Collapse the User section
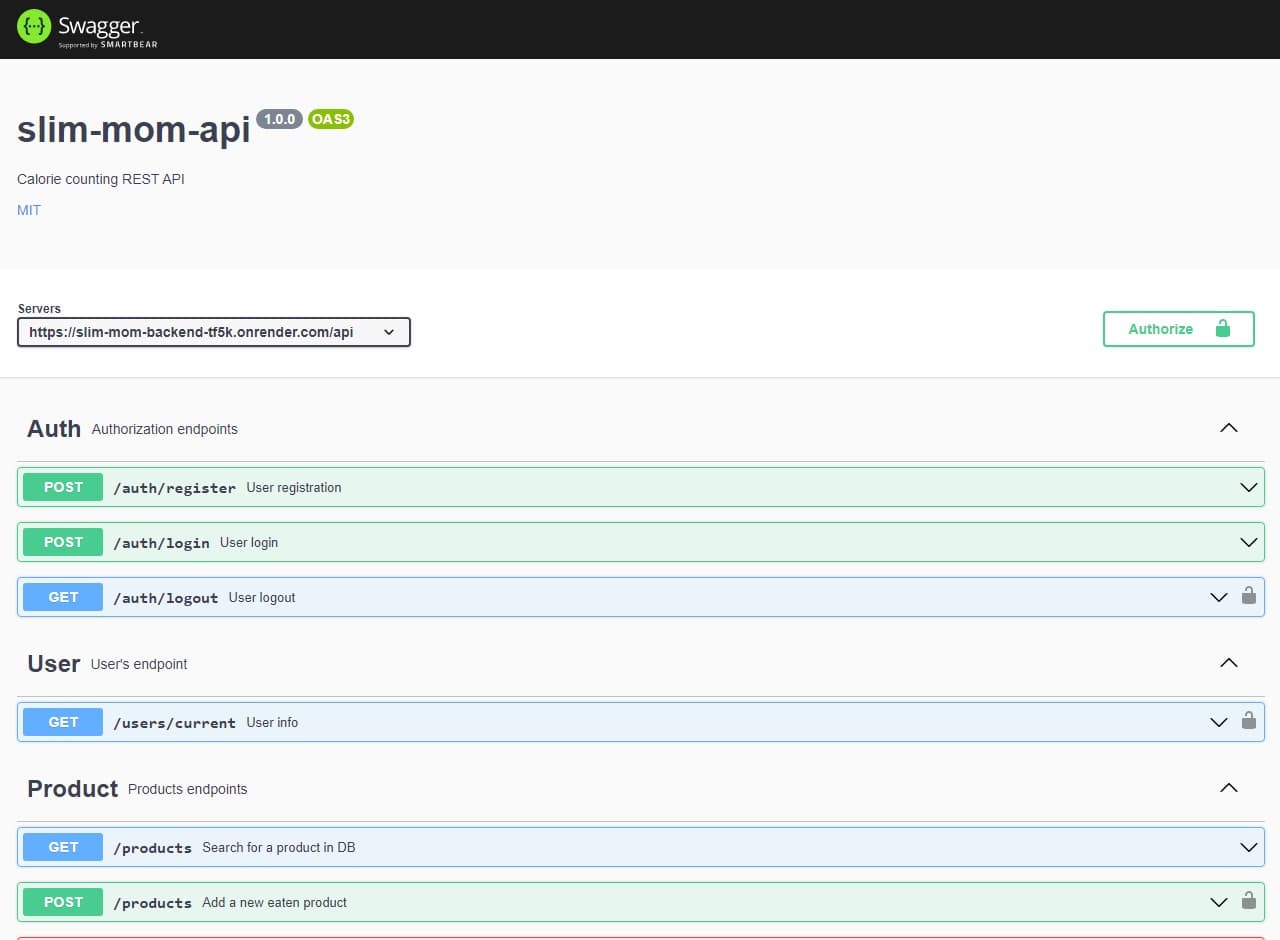Screen dimensions: 1280x940 coord(1229,663)
